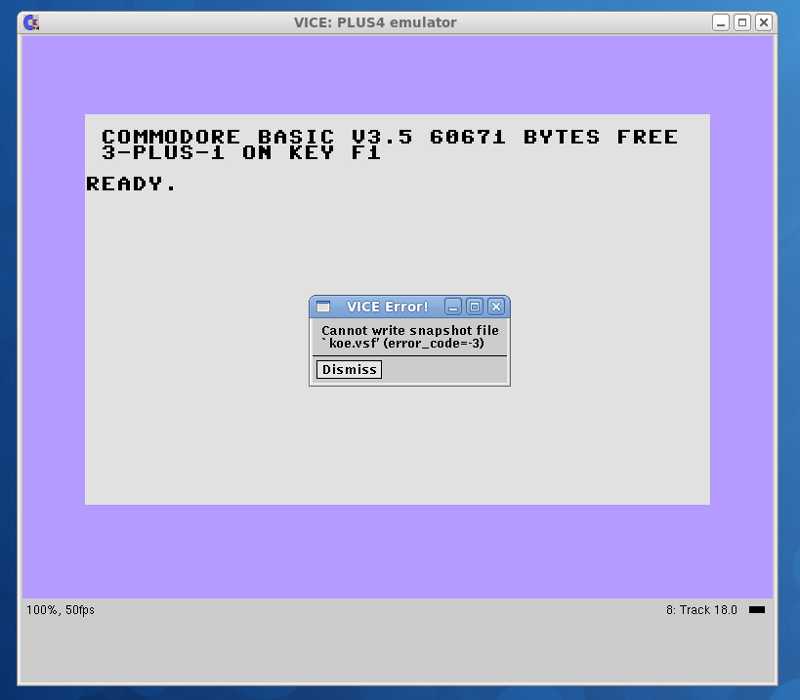
Task: Click the window icon on the VICE Error dialog
Action: click(323, 306)
